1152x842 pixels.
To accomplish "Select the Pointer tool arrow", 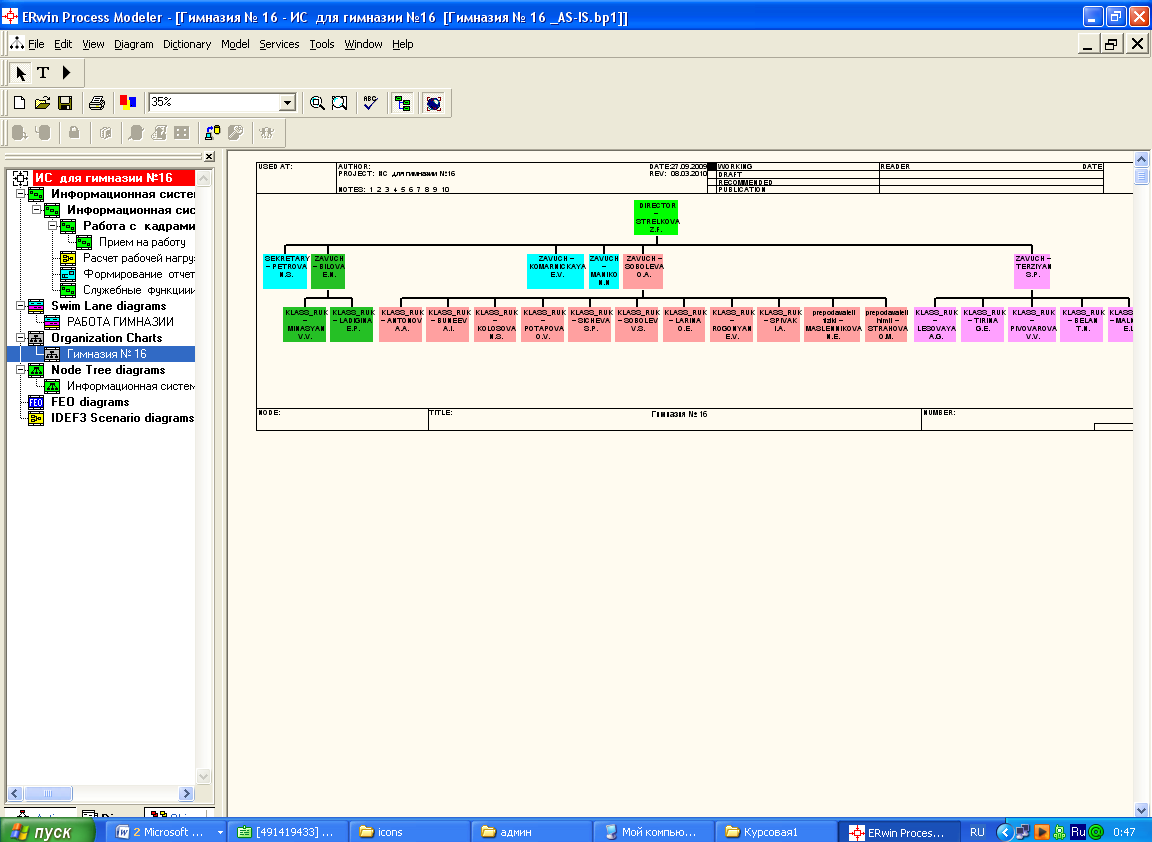I will pyautogui.click(x=21, y=73).
